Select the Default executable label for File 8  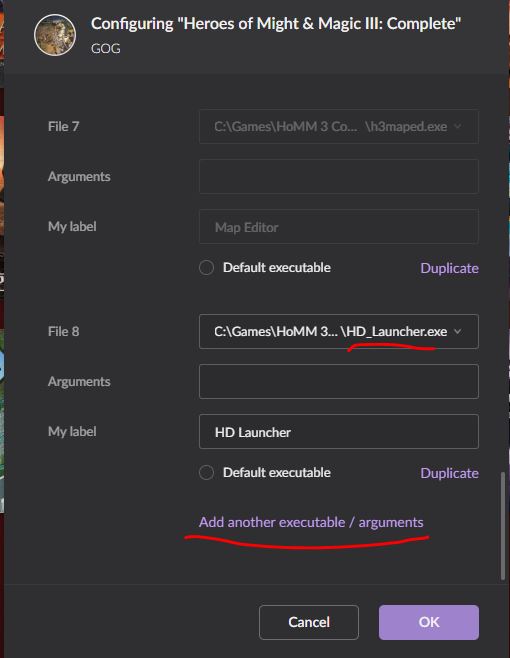pos(277,473)
